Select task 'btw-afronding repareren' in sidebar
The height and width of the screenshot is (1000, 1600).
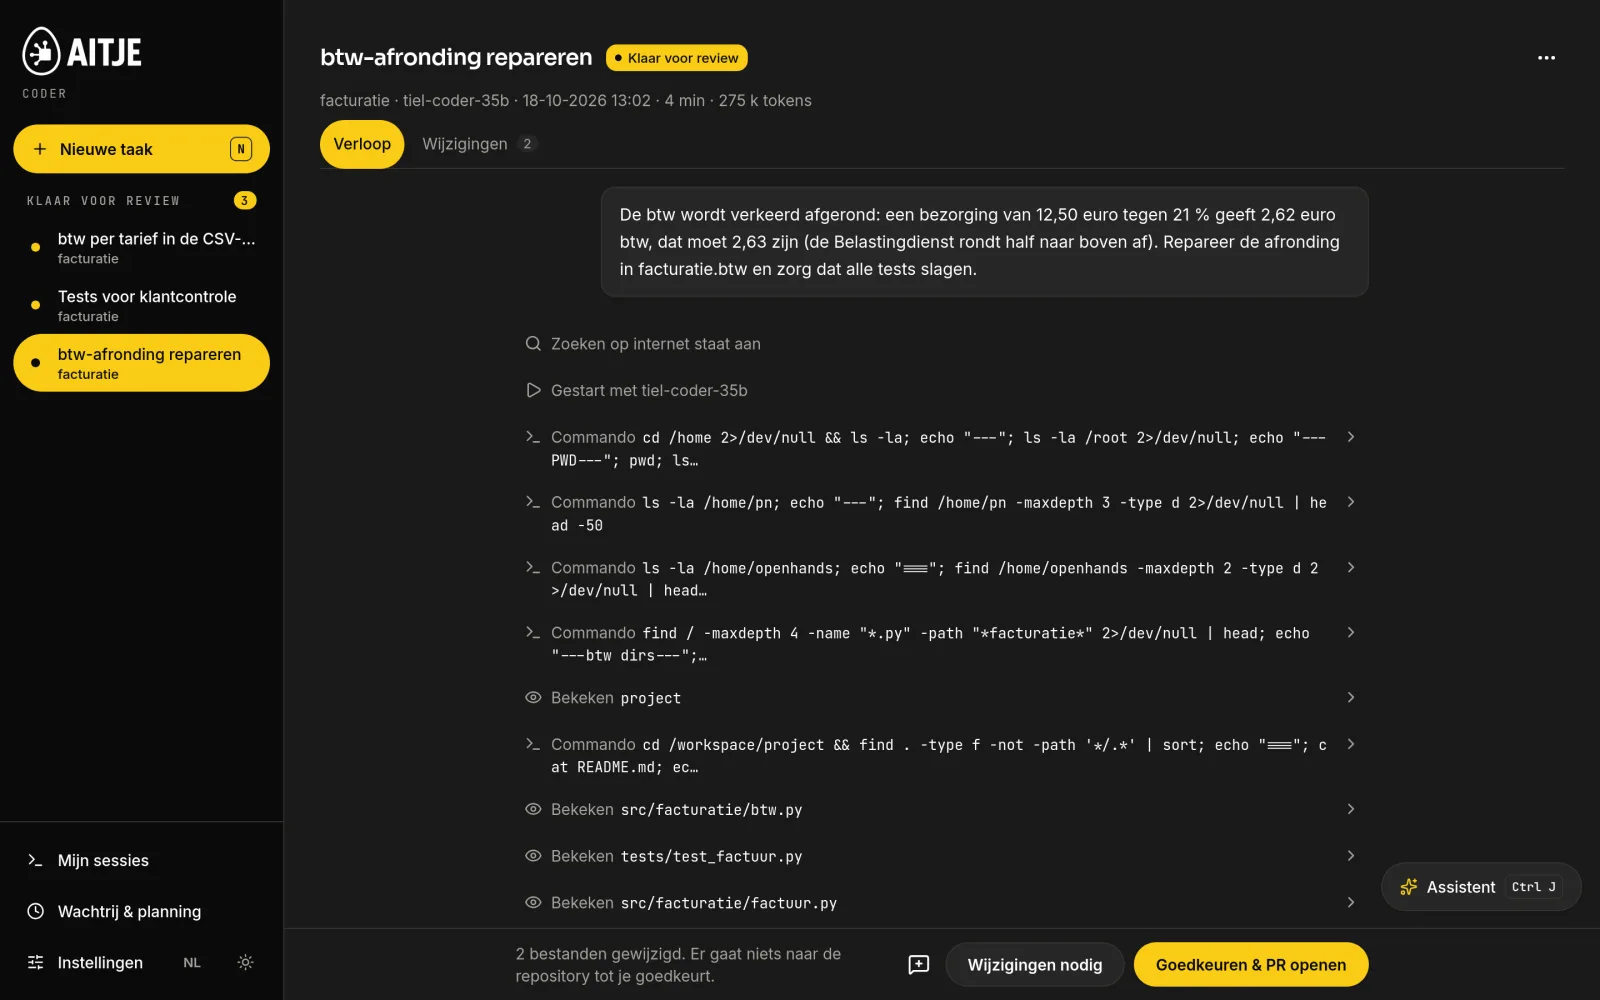click(x=141, y=363)
